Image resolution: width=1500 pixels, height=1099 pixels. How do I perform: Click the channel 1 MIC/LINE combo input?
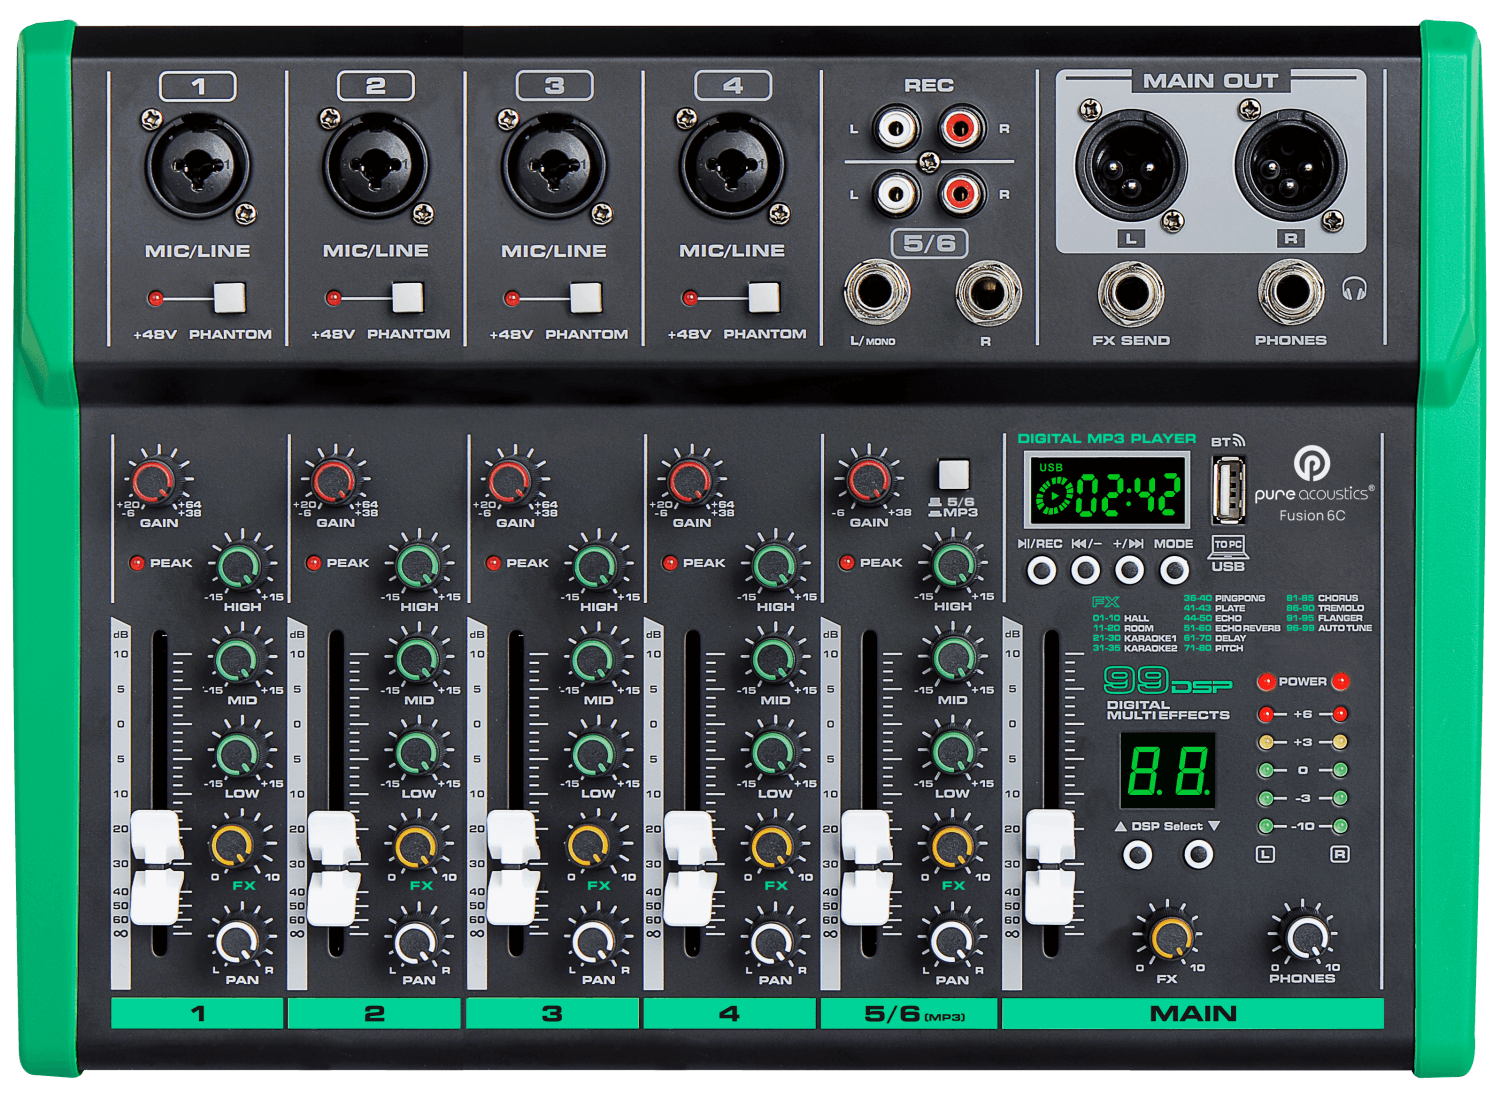[198, 165]
